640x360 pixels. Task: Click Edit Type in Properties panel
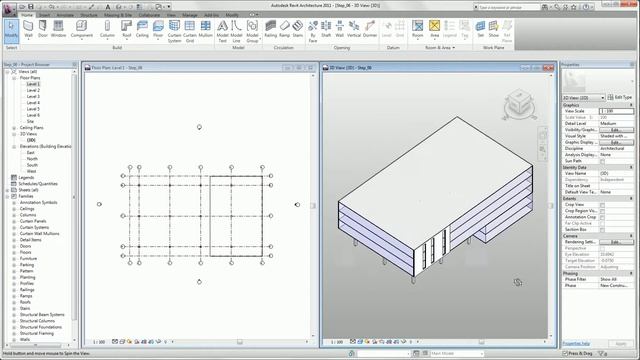click(x=620, y=97)
